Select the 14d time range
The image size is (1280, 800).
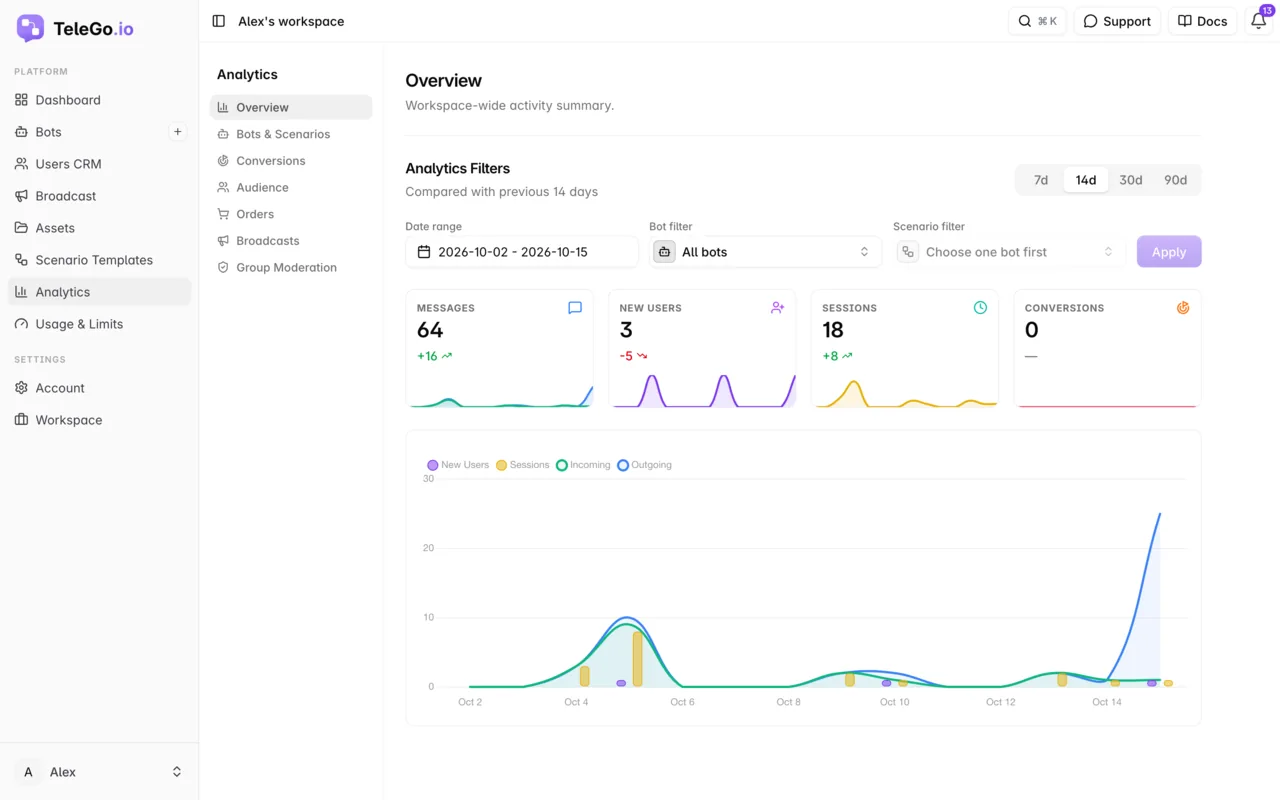(1086, 180)
